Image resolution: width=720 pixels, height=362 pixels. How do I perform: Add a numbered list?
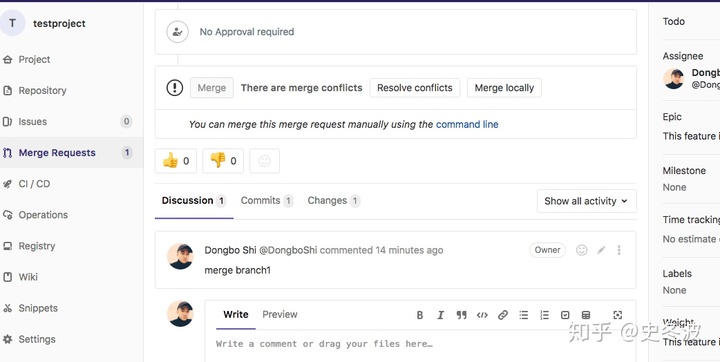tap(544, 315)
